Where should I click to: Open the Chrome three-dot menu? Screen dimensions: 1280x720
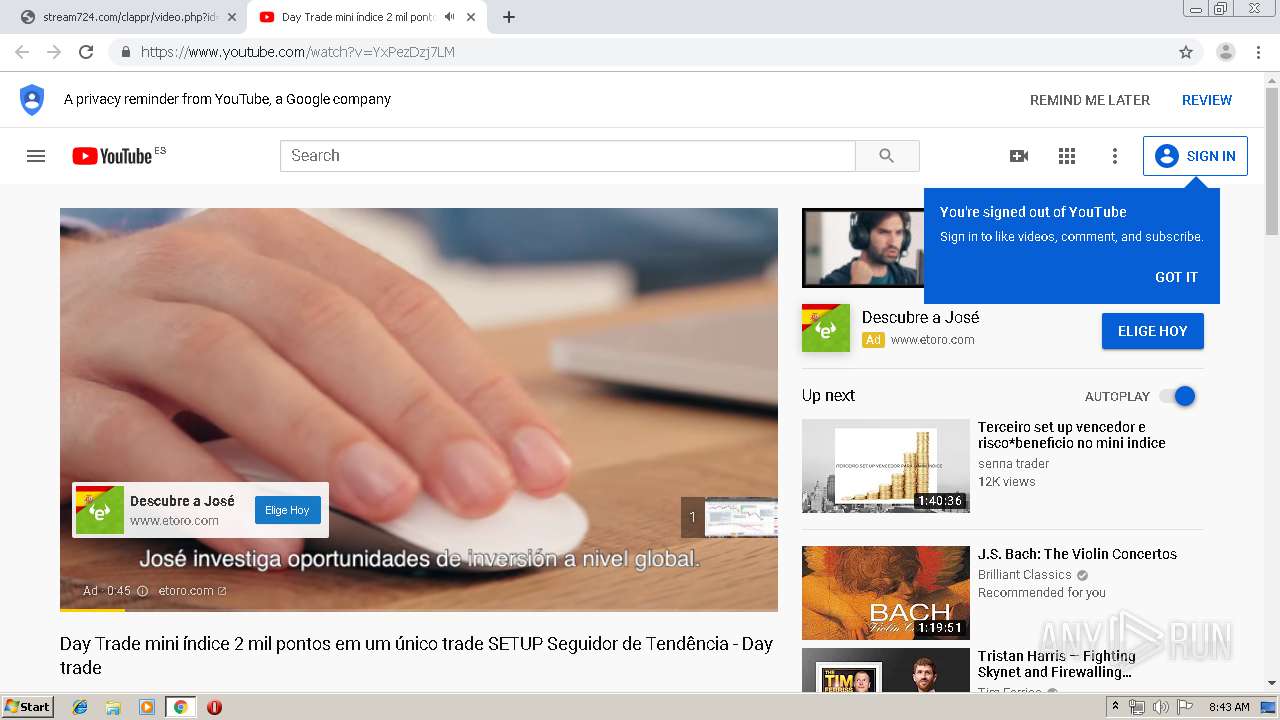[1258, 52]
